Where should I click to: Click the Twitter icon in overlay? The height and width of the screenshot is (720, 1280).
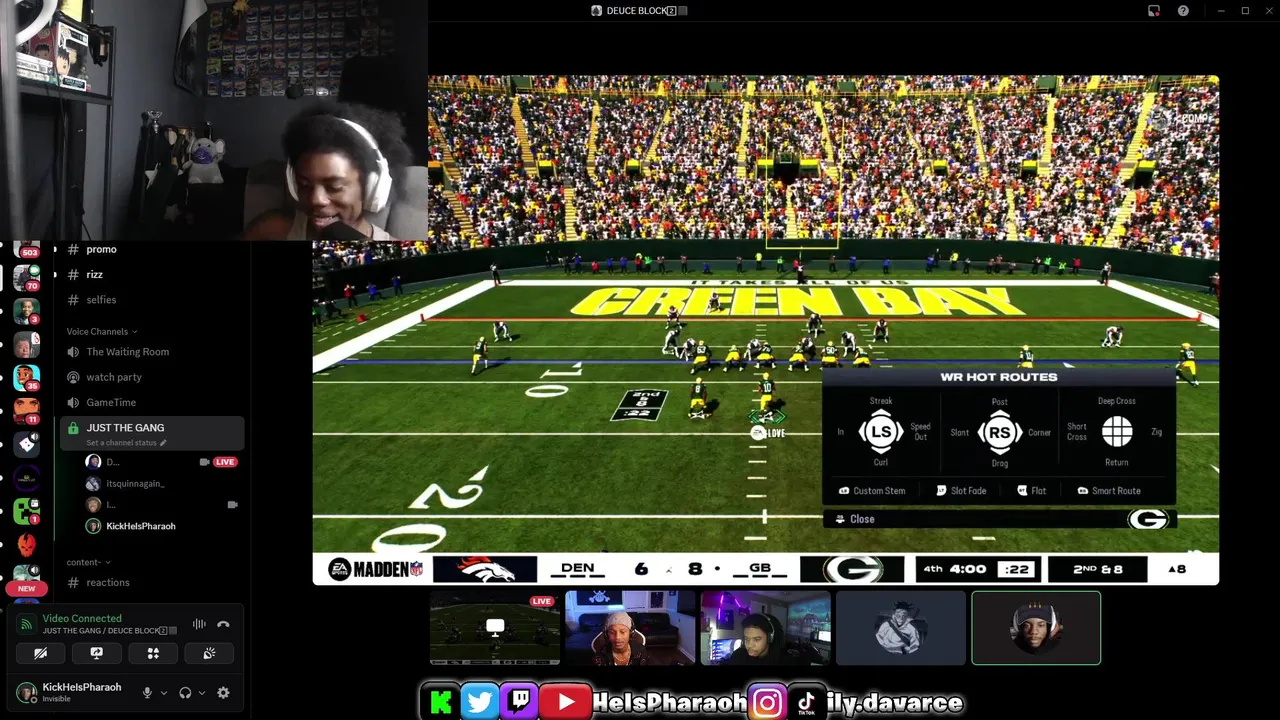[480, 702]
